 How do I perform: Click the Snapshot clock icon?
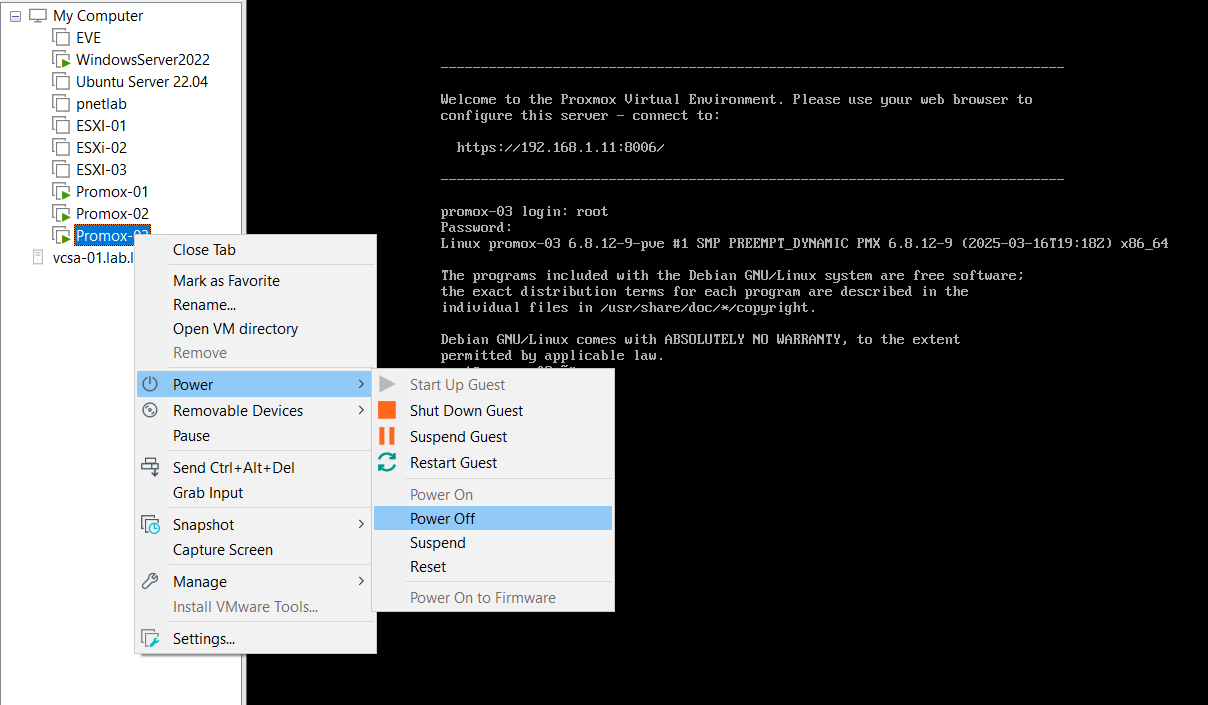click(150, 524)
